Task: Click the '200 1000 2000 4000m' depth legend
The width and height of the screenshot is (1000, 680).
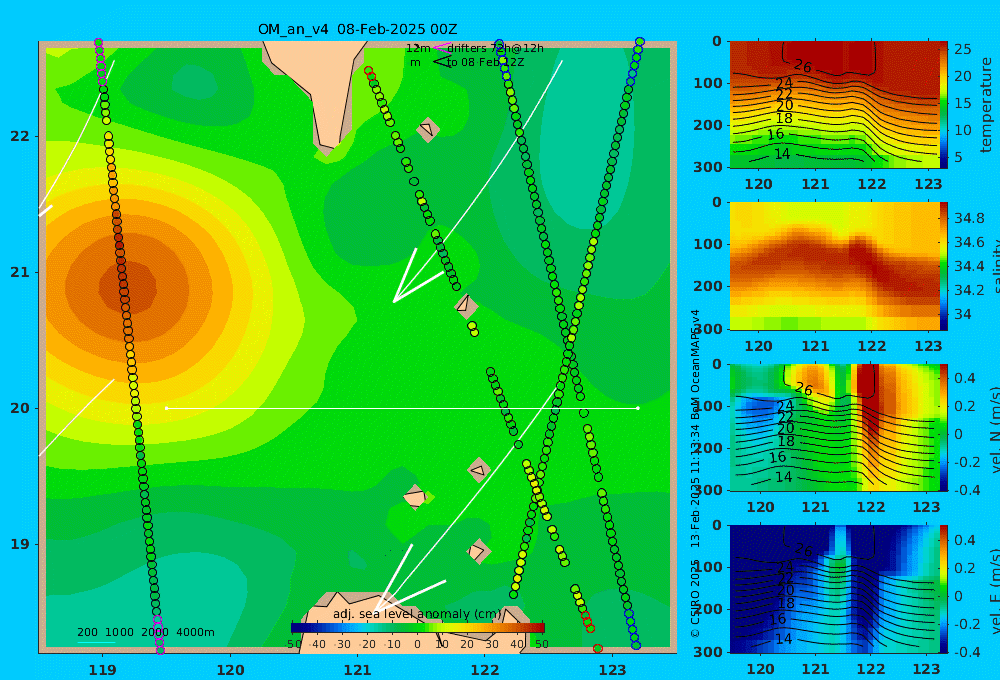Action: [145, 632]
